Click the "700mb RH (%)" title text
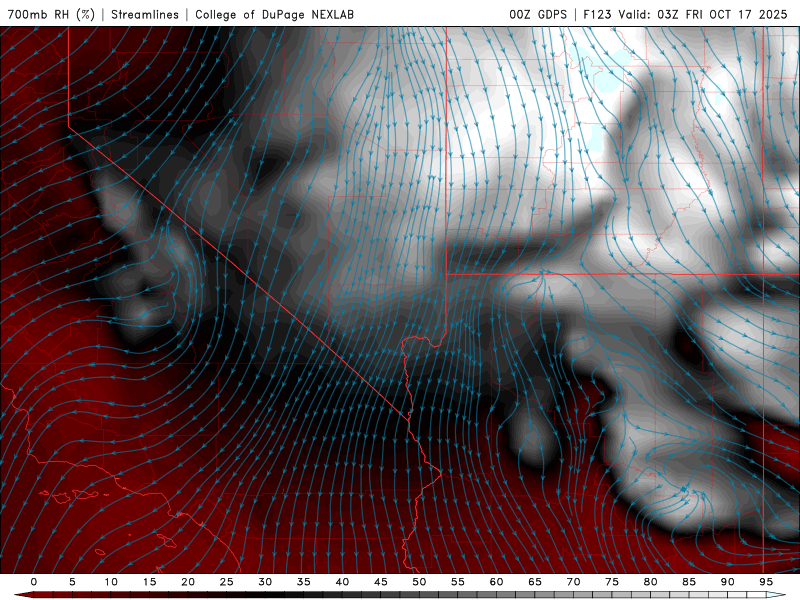Image resolution: width=800 pixels, height=600 pixels. (51, 14)
